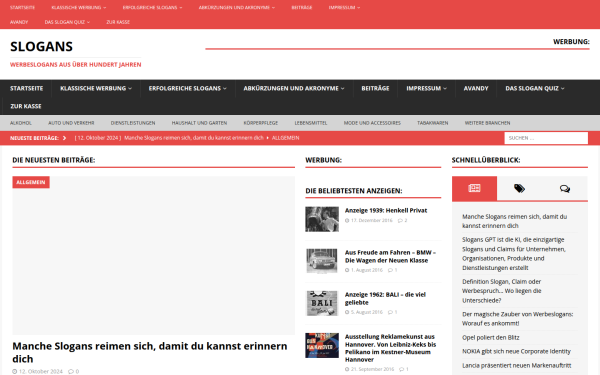Open comments icon under Henkell Privat post
This screenshot has width=600, height=375.
point(400,220)
